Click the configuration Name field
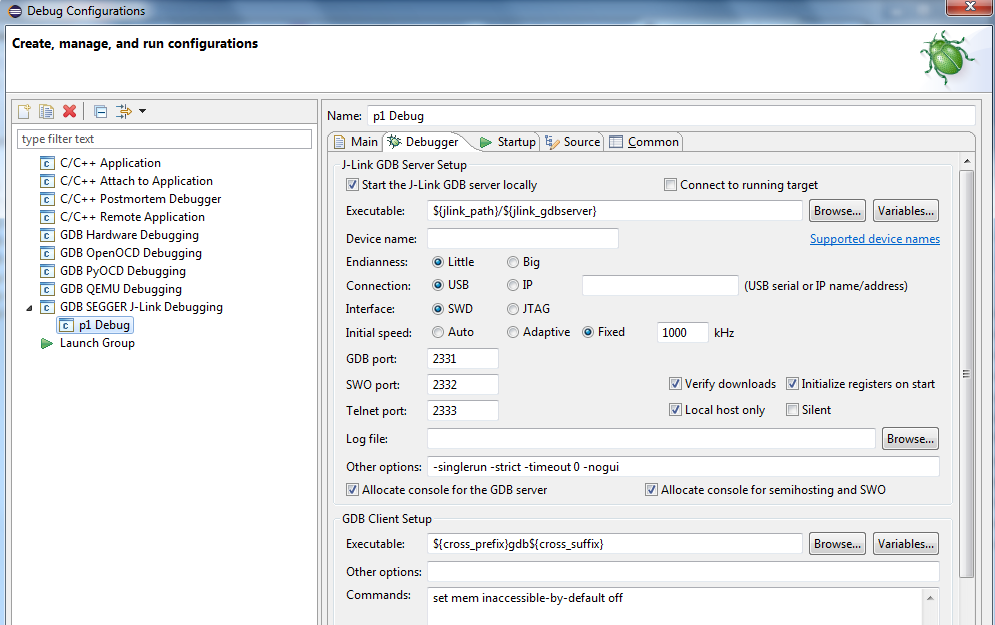The image size is (995, 625). [671, 116]
